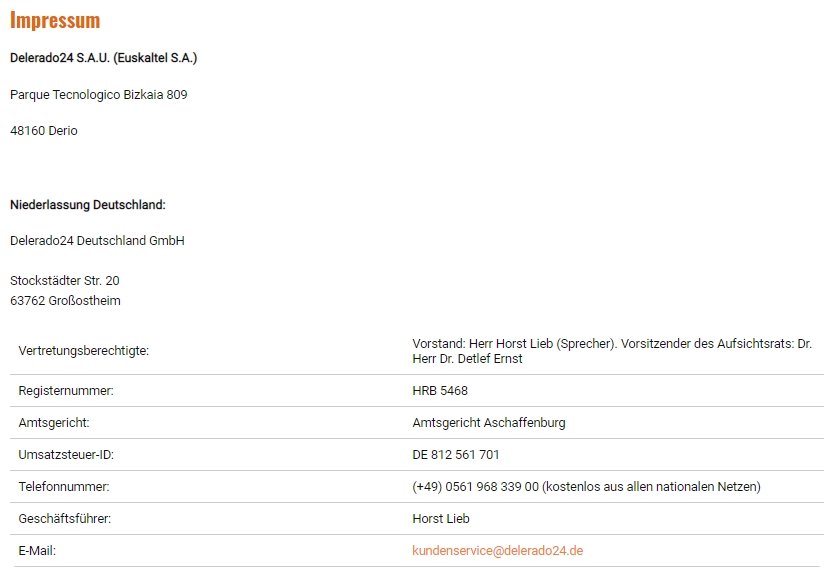Click the 48160 Derio postal line
Image resolution: width=831 pixels, height=571 pixels.
[43, 130]
